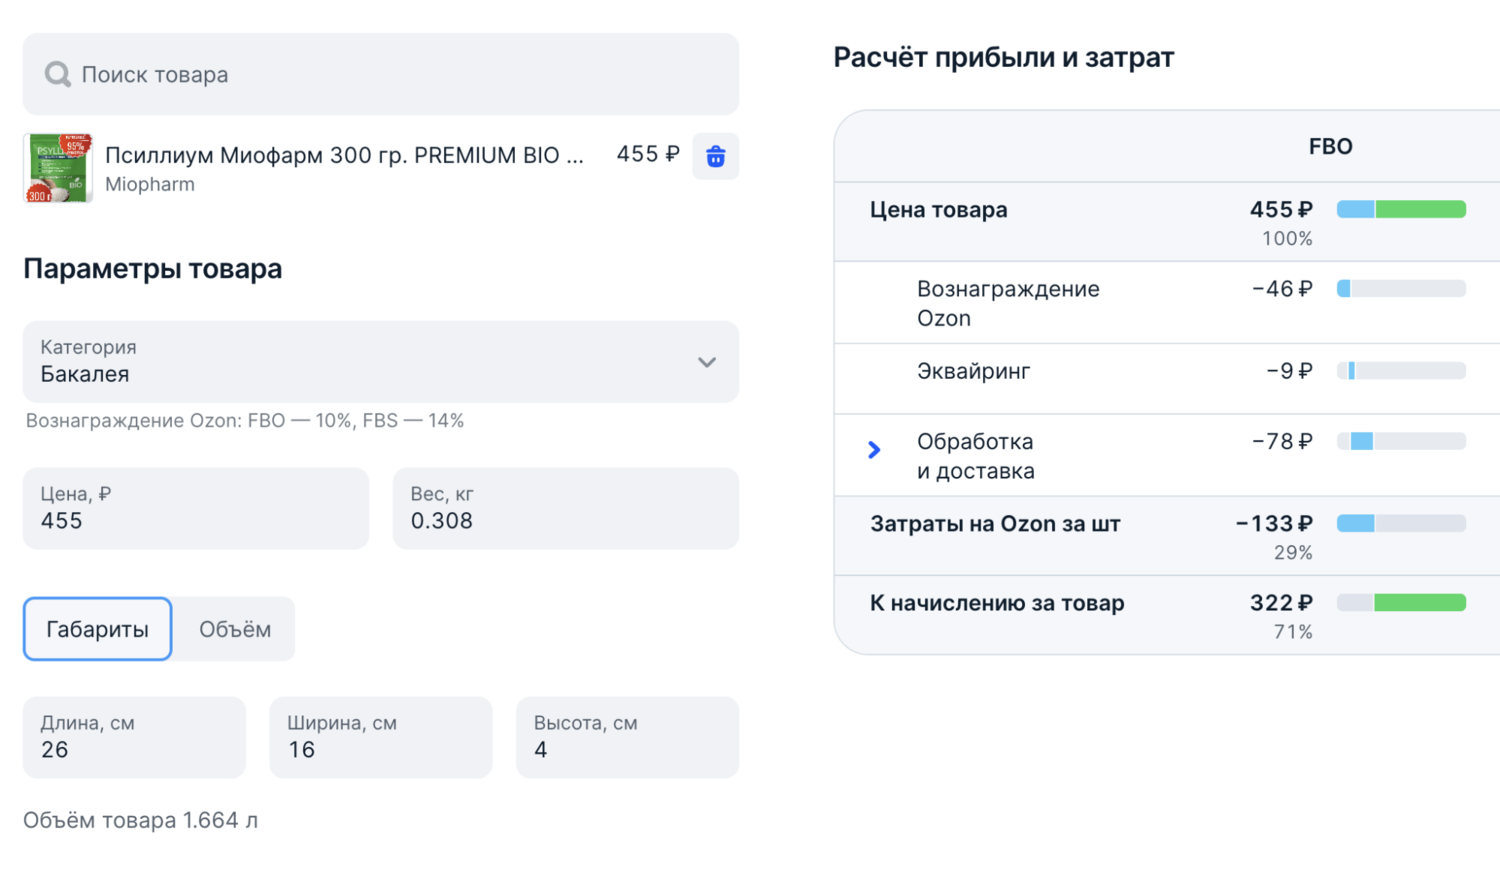The image size is (1500, 876).
Task: Switch to the Габариты tab
Action: [x=97, y=629]
